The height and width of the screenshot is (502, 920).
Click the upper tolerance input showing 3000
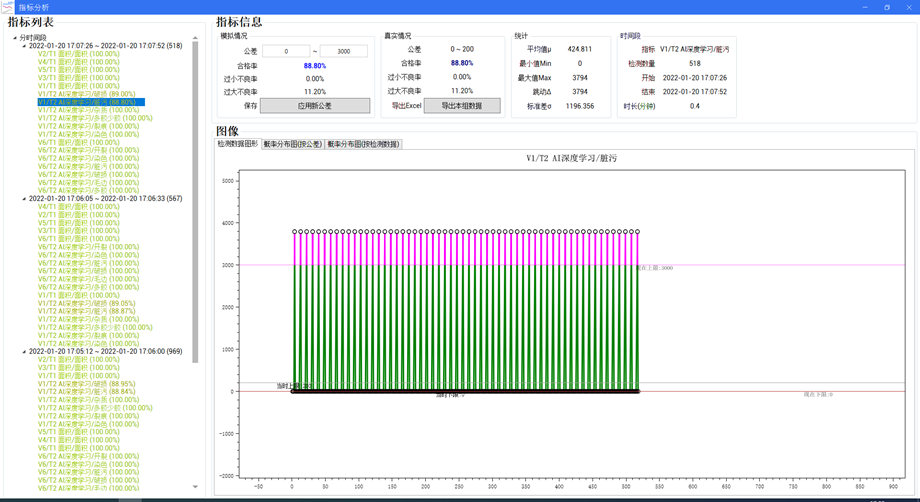pos(344,51)
